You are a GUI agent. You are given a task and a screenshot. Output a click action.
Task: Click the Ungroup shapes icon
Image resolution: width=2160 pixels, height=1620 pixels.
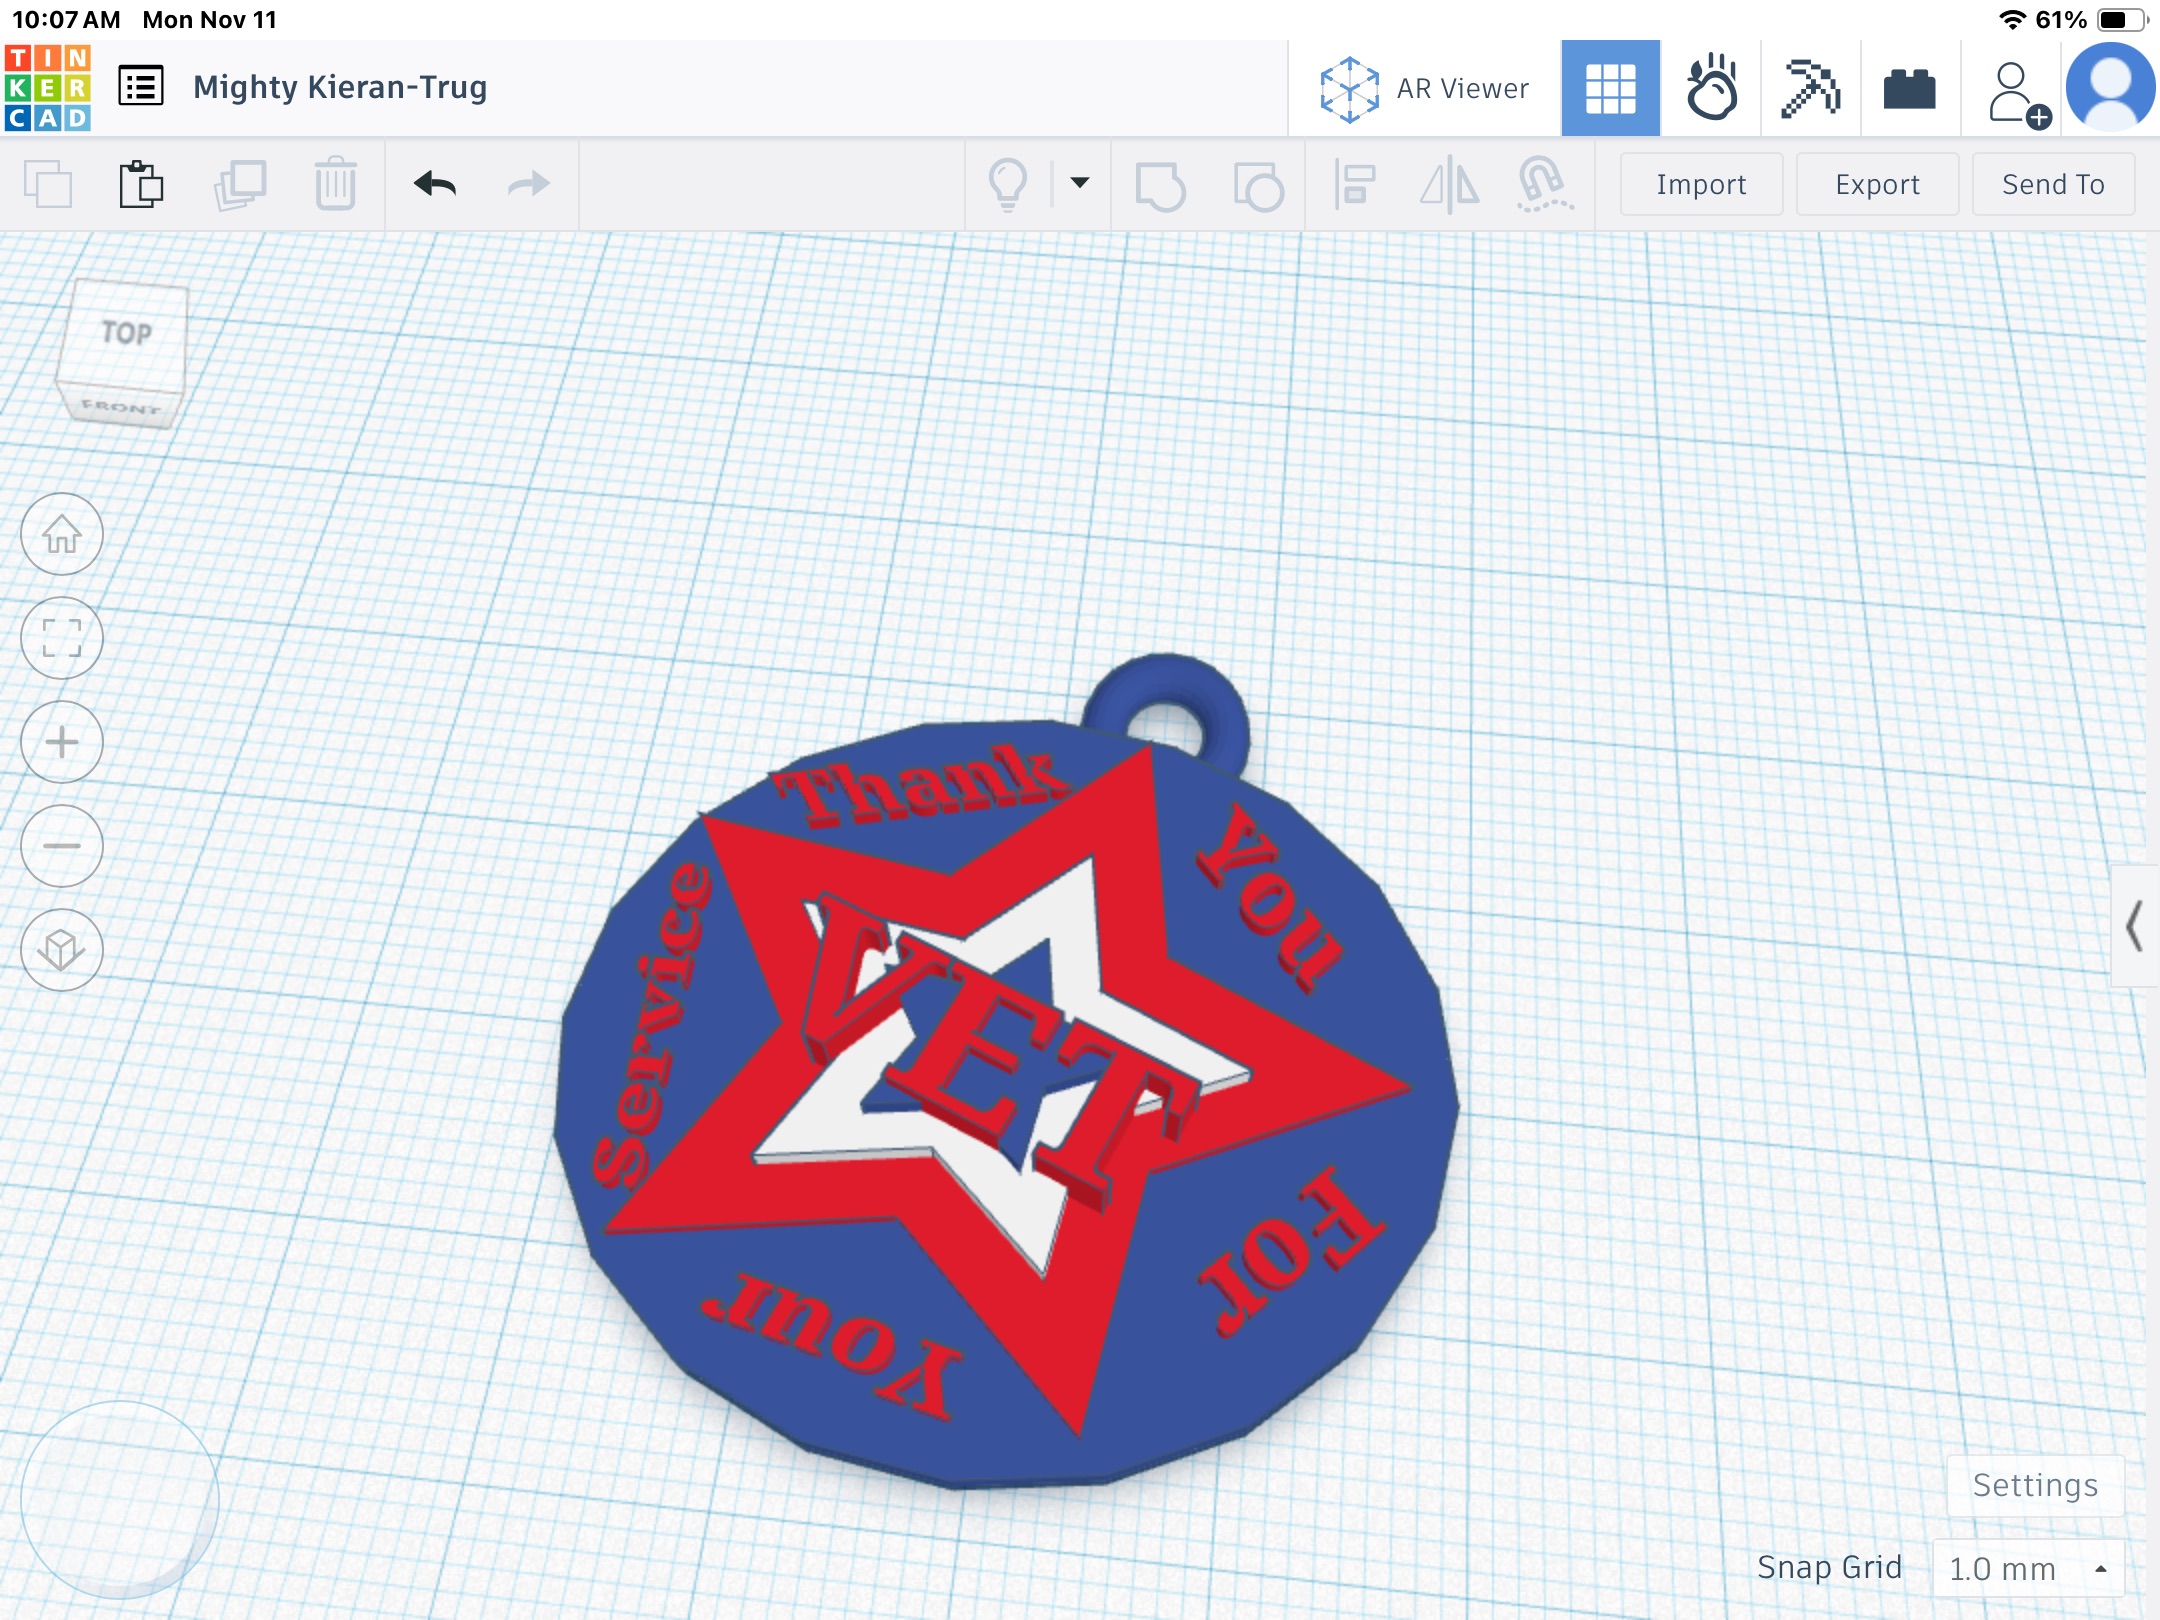[1258, 185]
